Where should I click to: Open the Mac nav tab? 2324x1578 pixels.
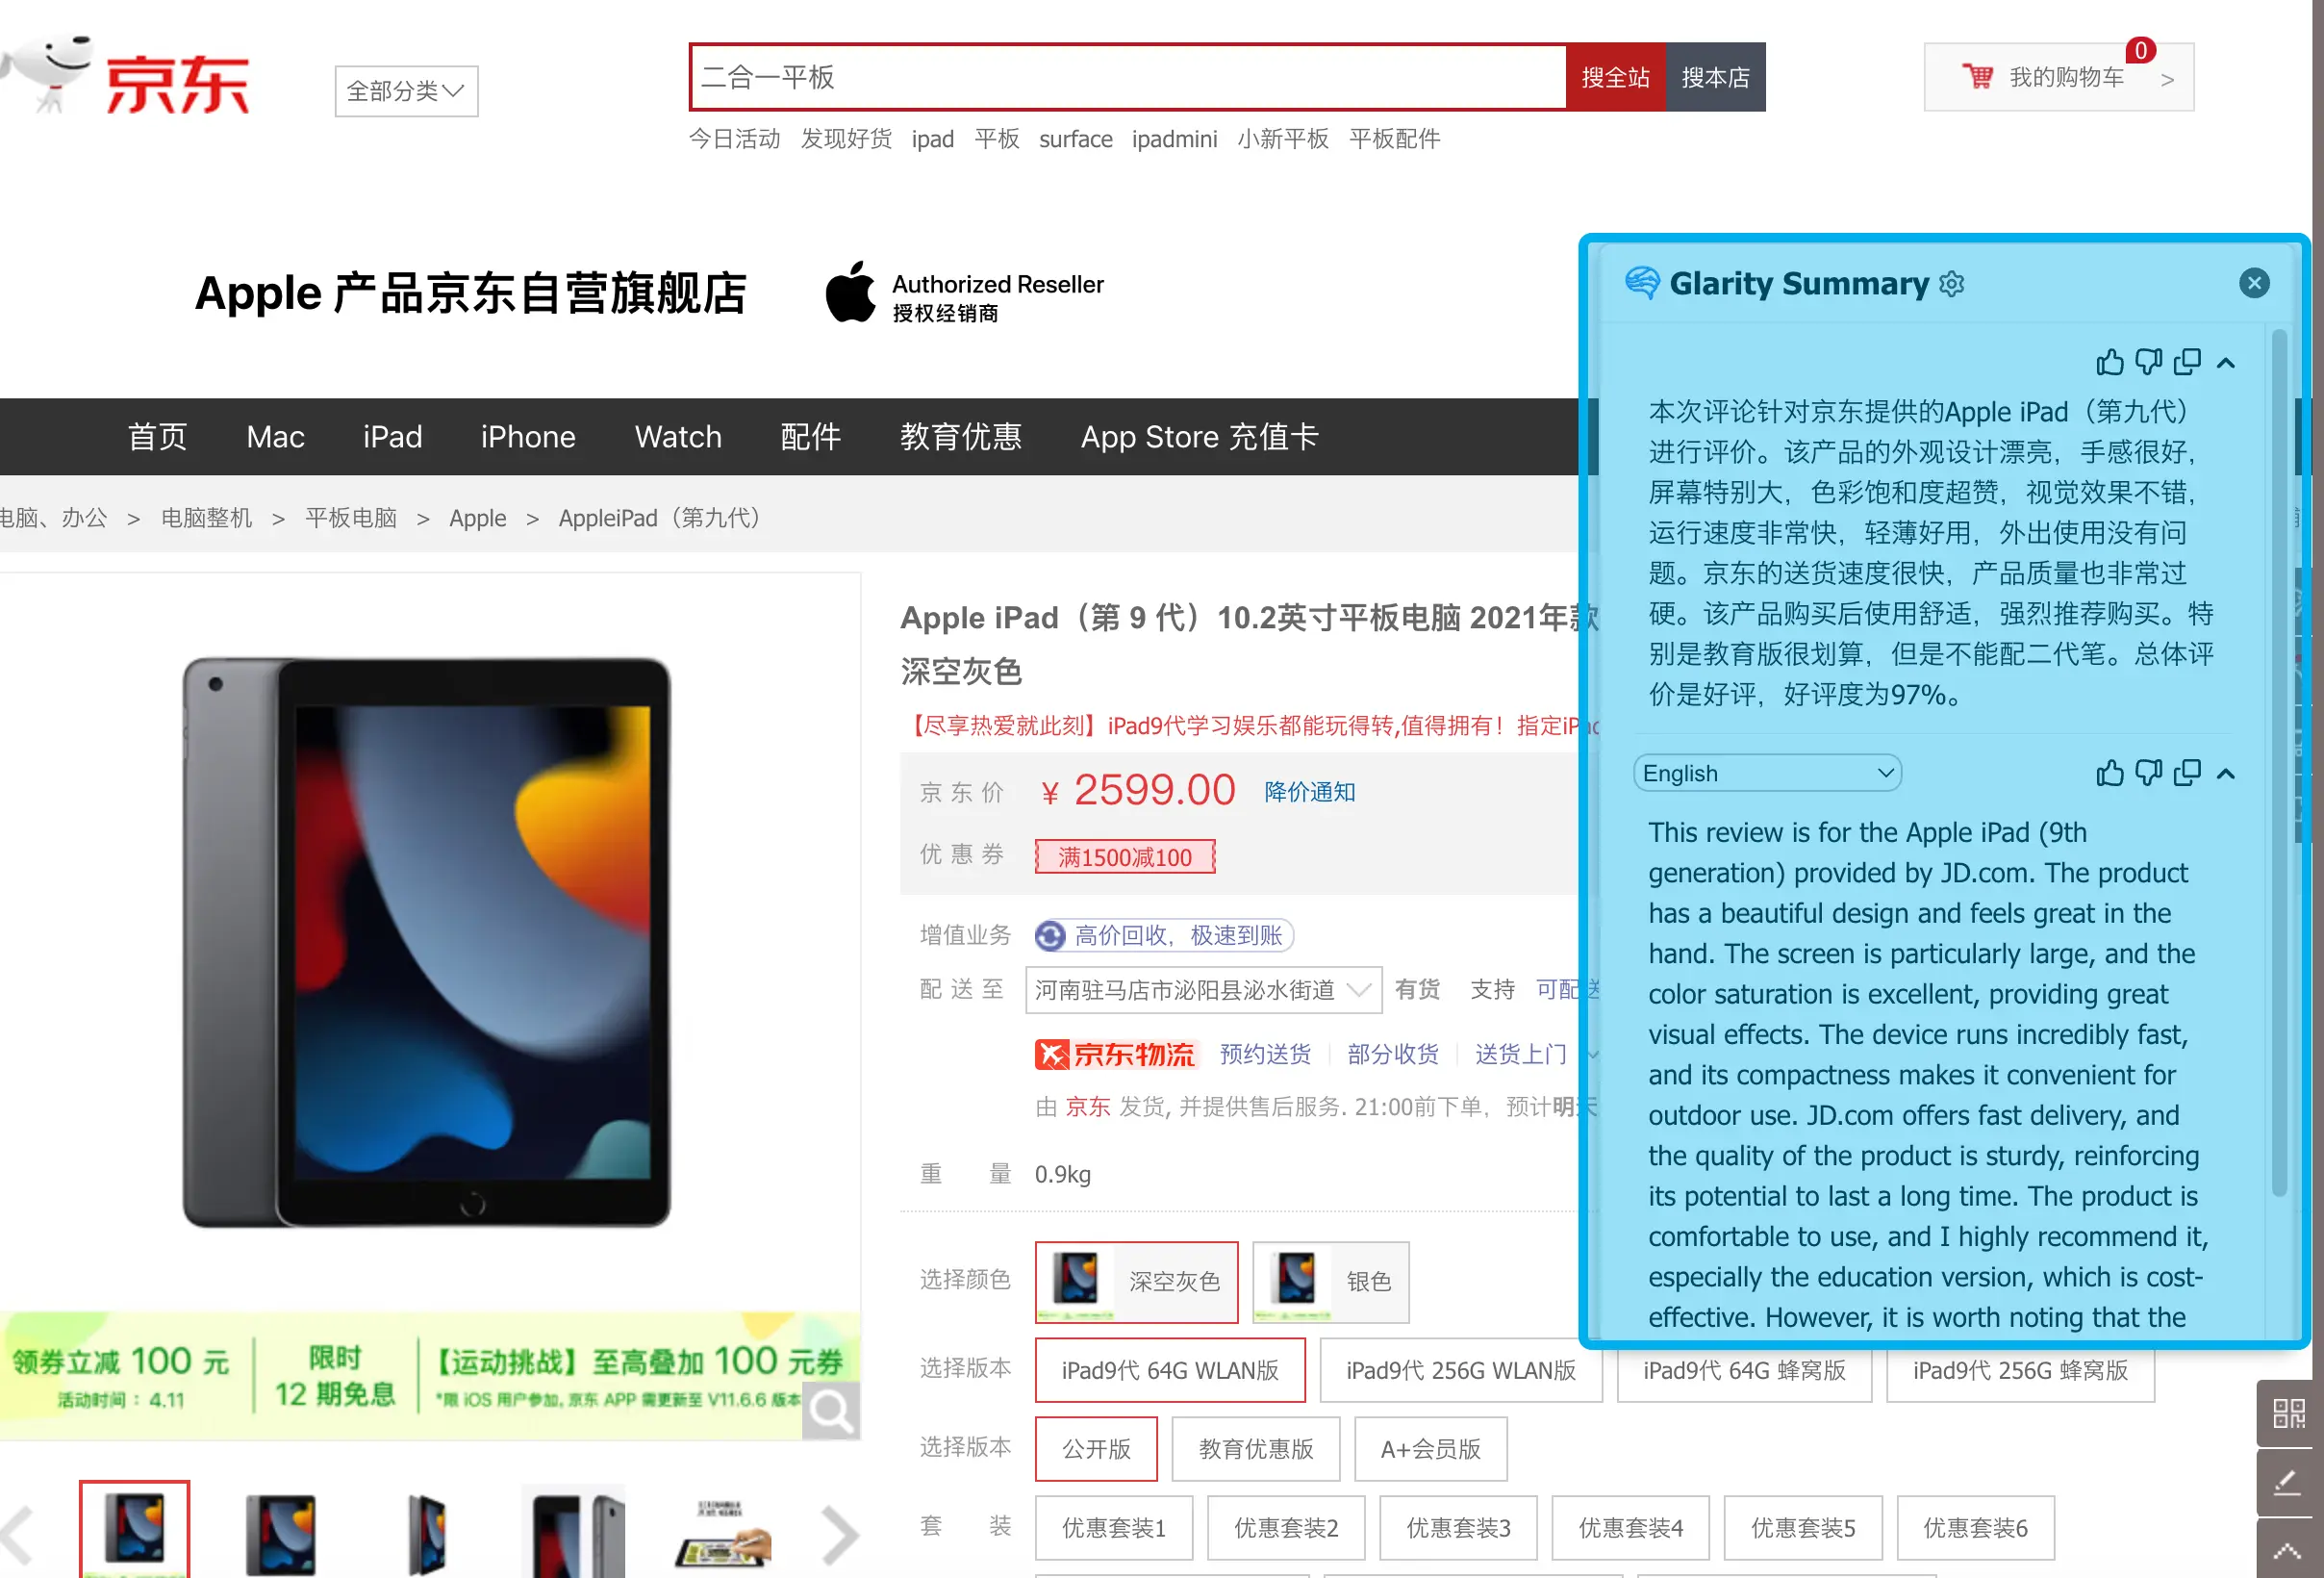(x=275, y=437)
